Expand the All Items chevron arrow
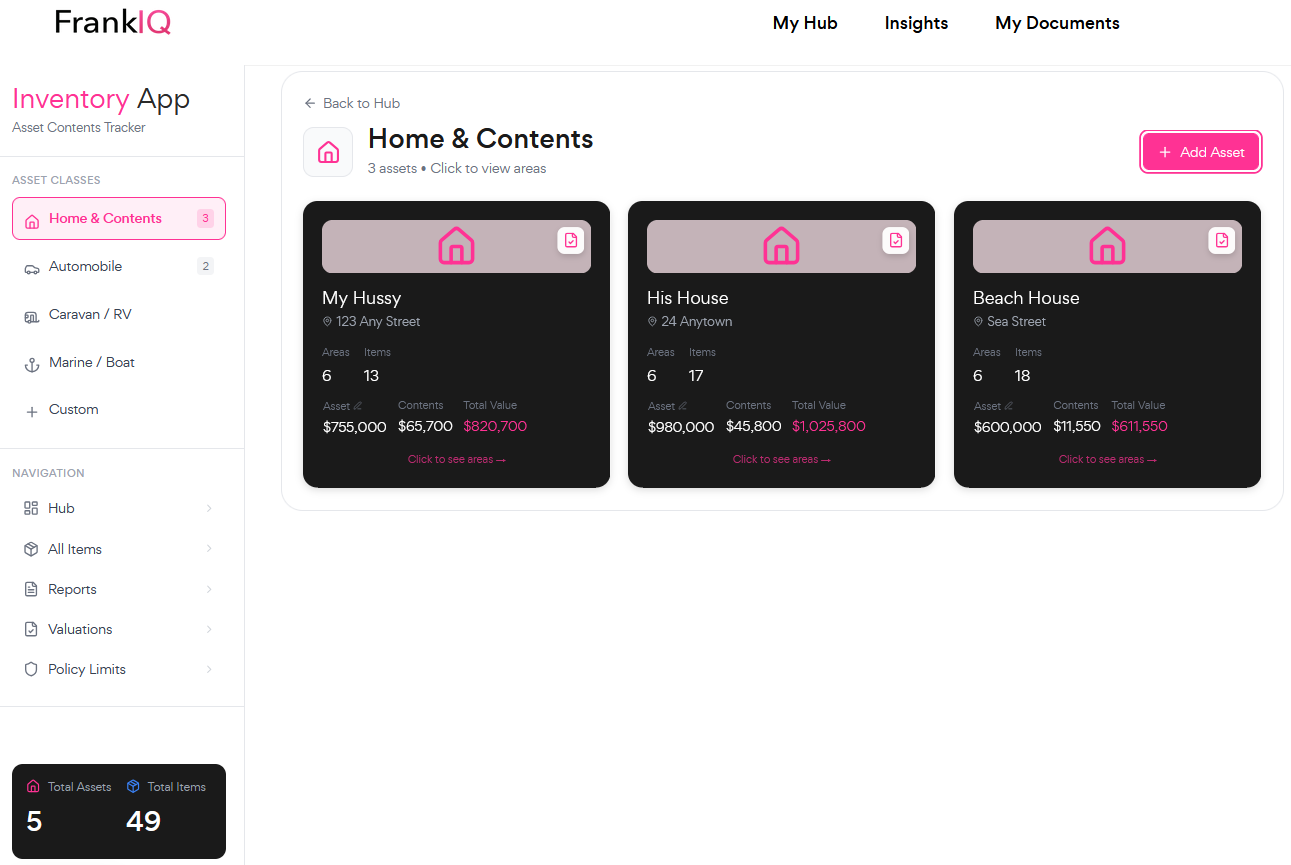Image resolution: width=1291 pixels, height=865 pixels. 209,549
